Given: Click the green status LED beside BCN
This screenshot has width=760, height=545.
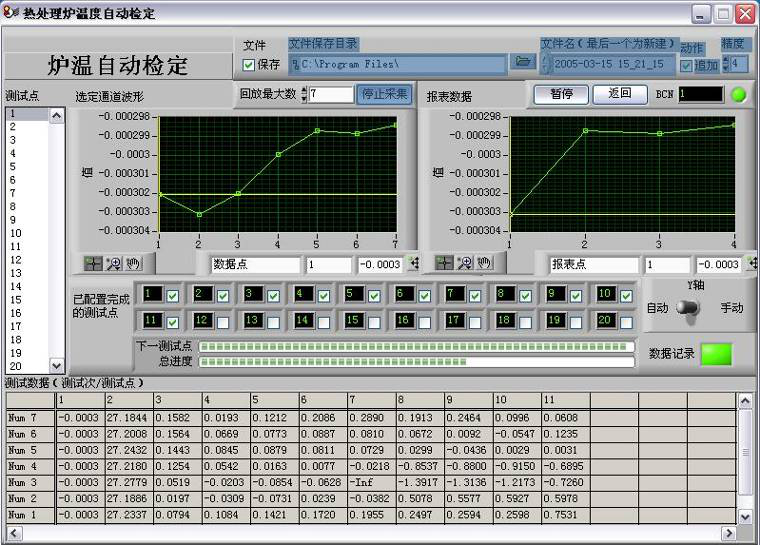Looking at the screenshot, I should (x=739, y=95).
